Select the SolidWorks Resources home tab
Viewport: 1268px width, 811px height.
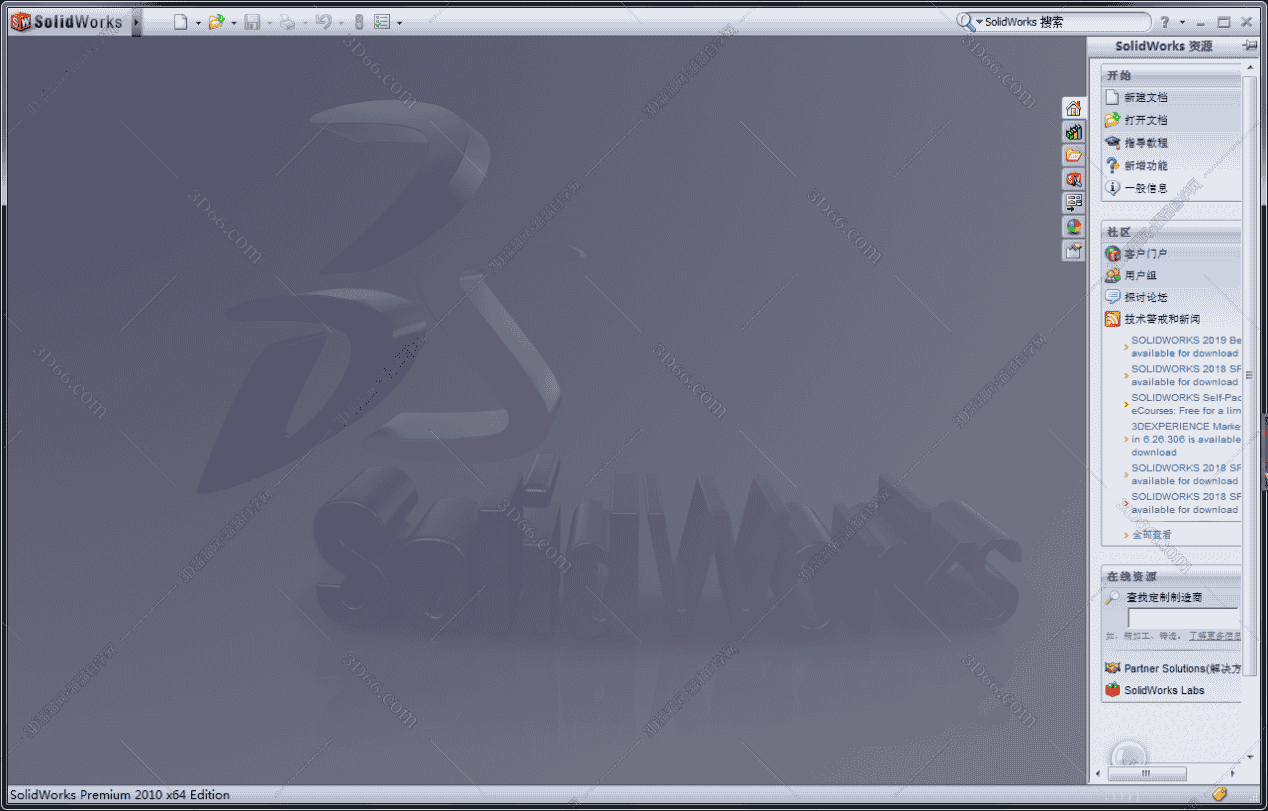(x=1073, y=108)
